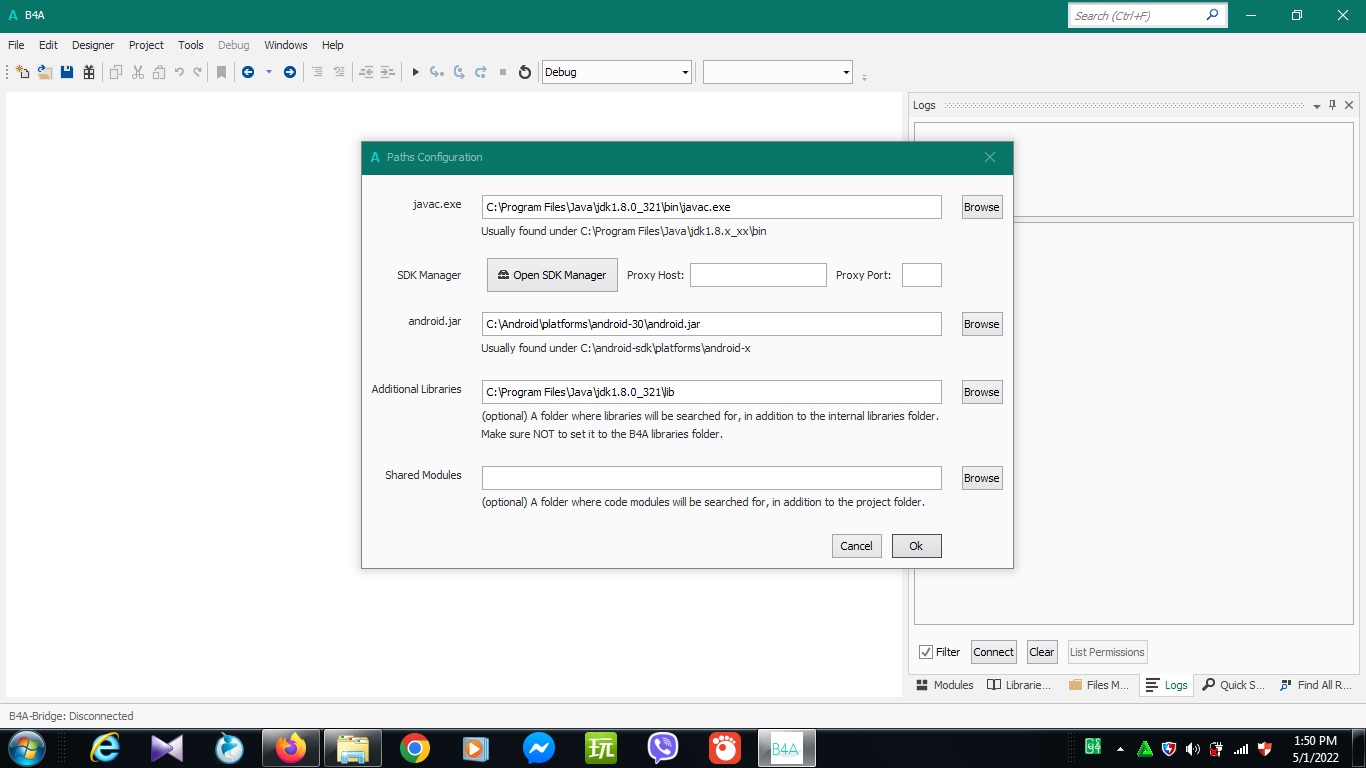1366x768 pixels.
Task: Click the Restart circular arrow icon
Action: 524,72
